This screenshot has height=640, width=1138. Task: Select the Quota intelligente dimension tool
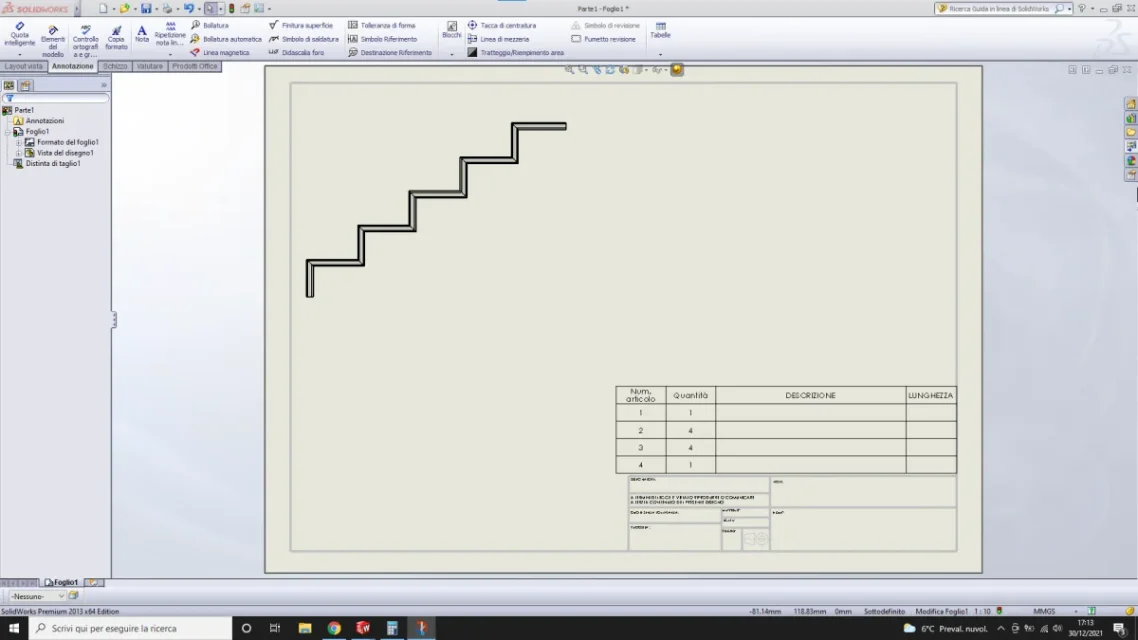pyautogui.click(x=20, y=34)
